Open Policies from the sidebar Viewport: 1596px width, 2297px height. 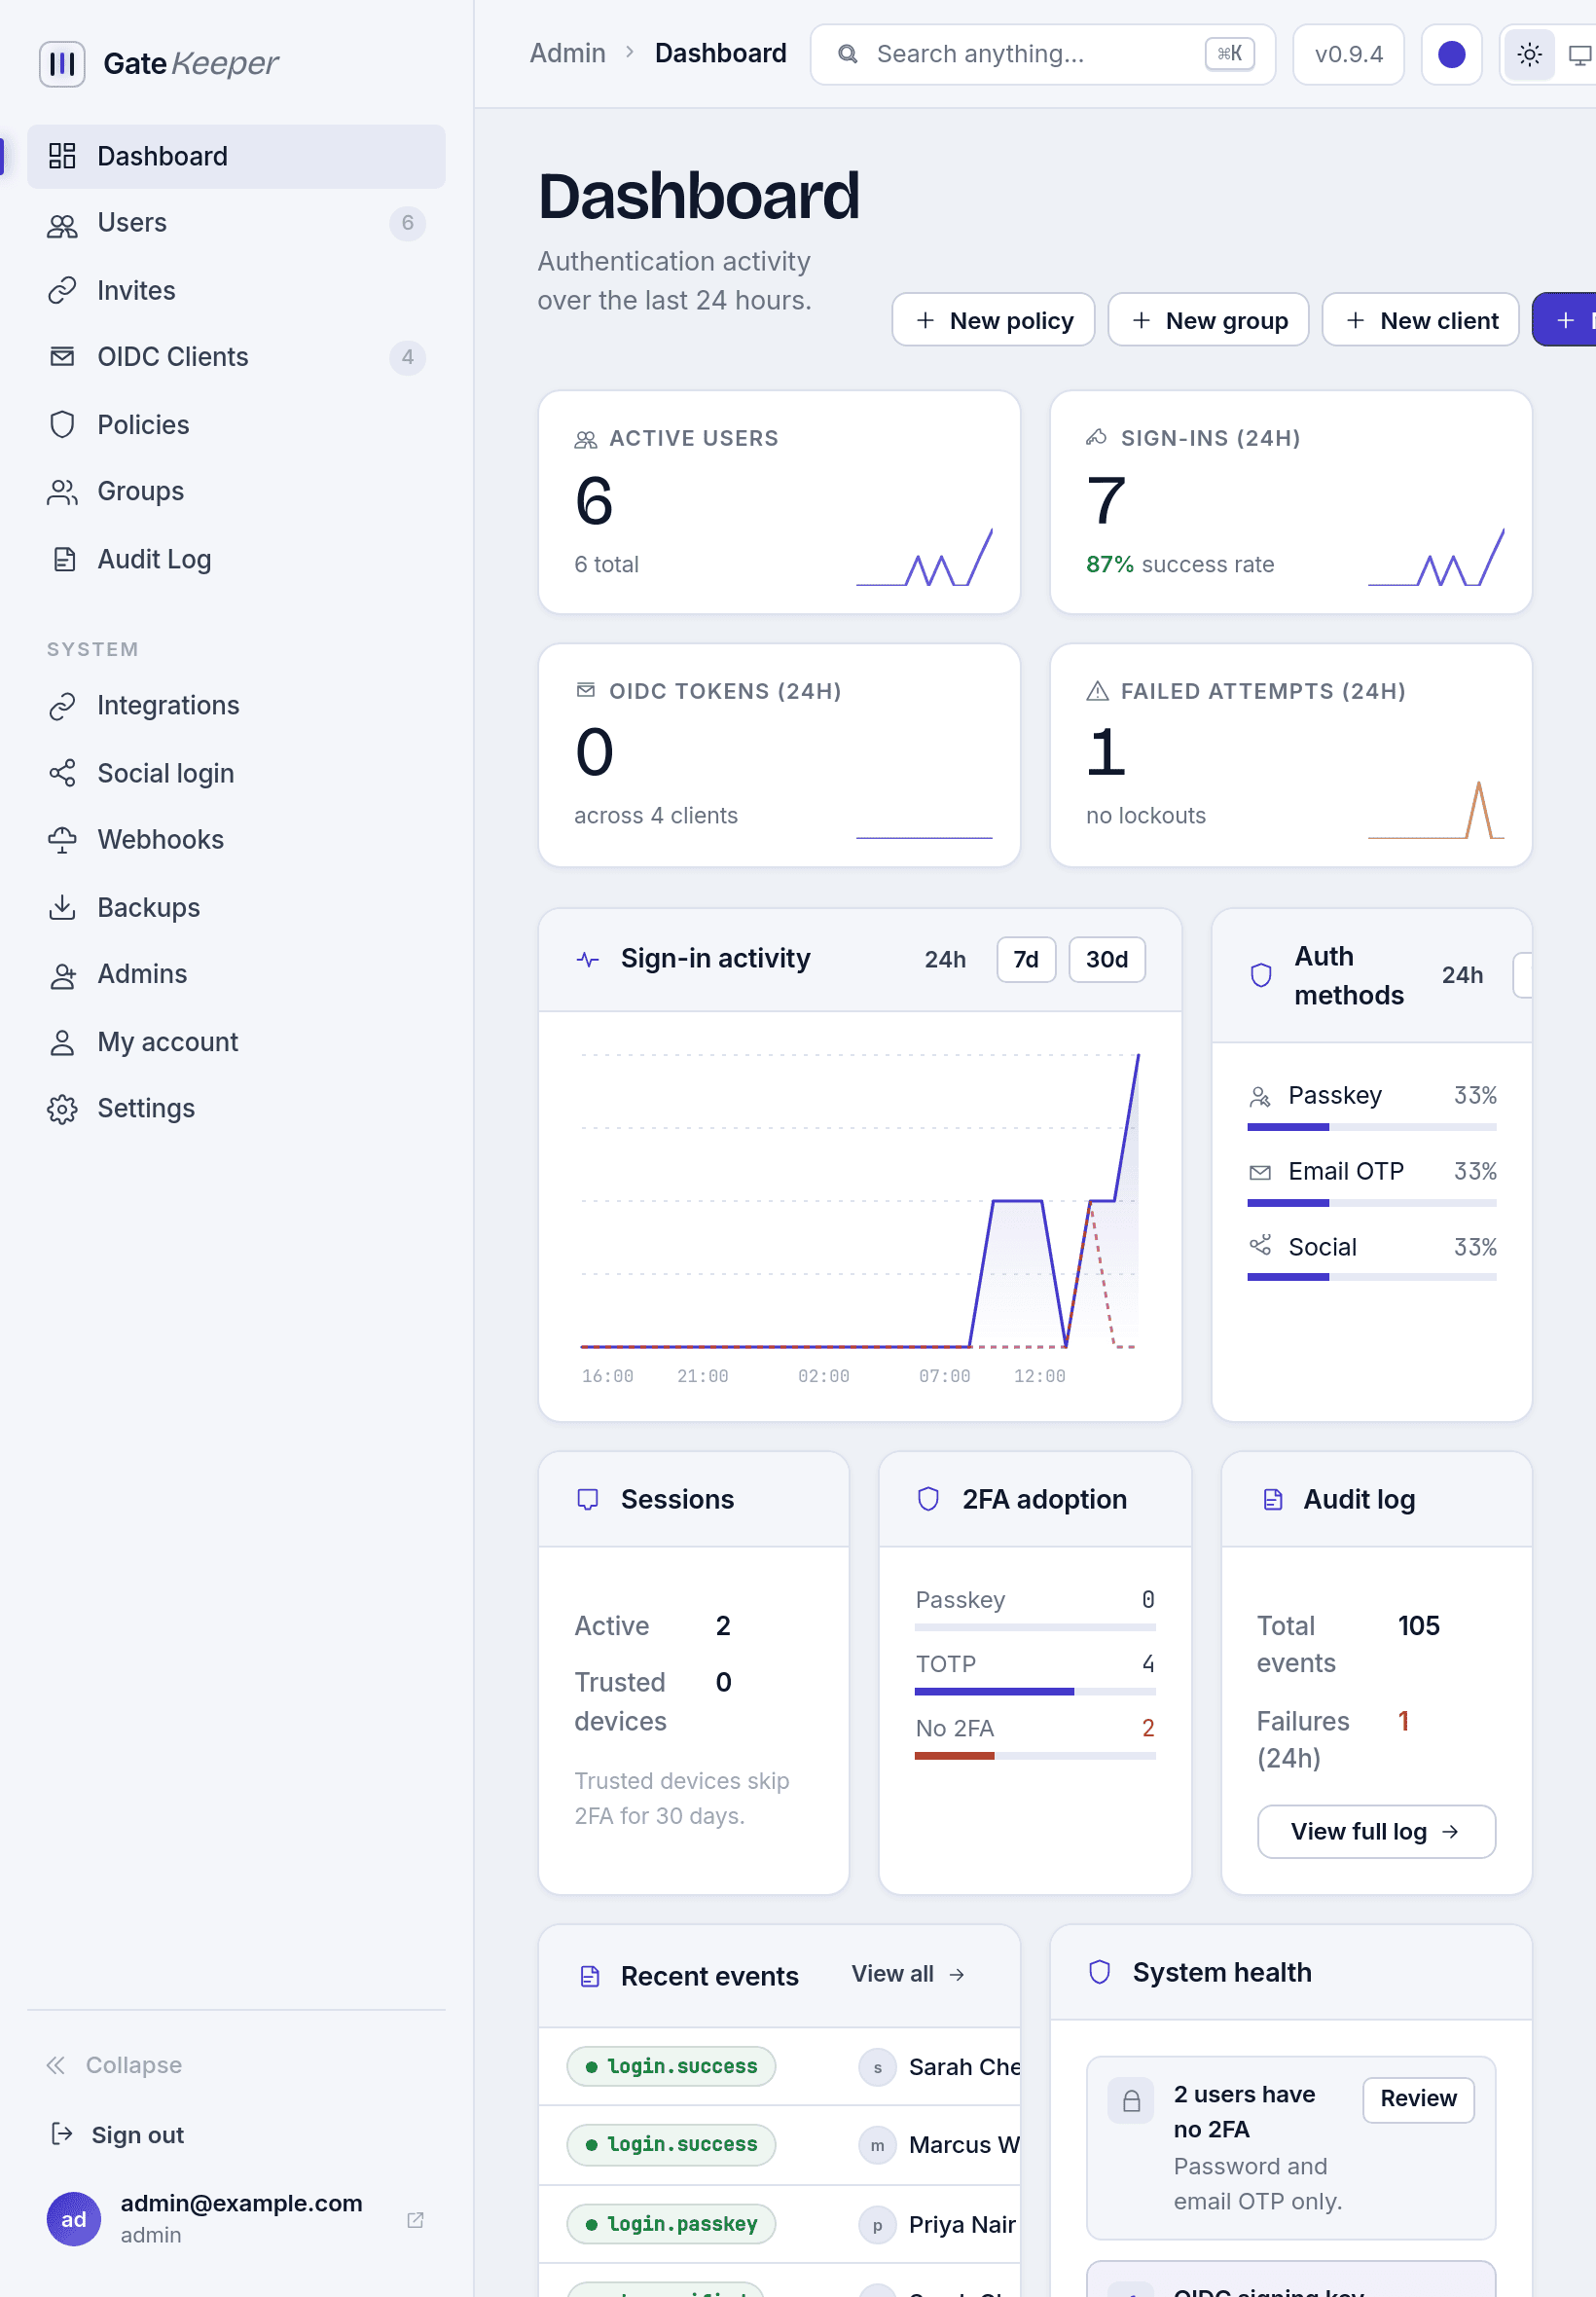236,425
